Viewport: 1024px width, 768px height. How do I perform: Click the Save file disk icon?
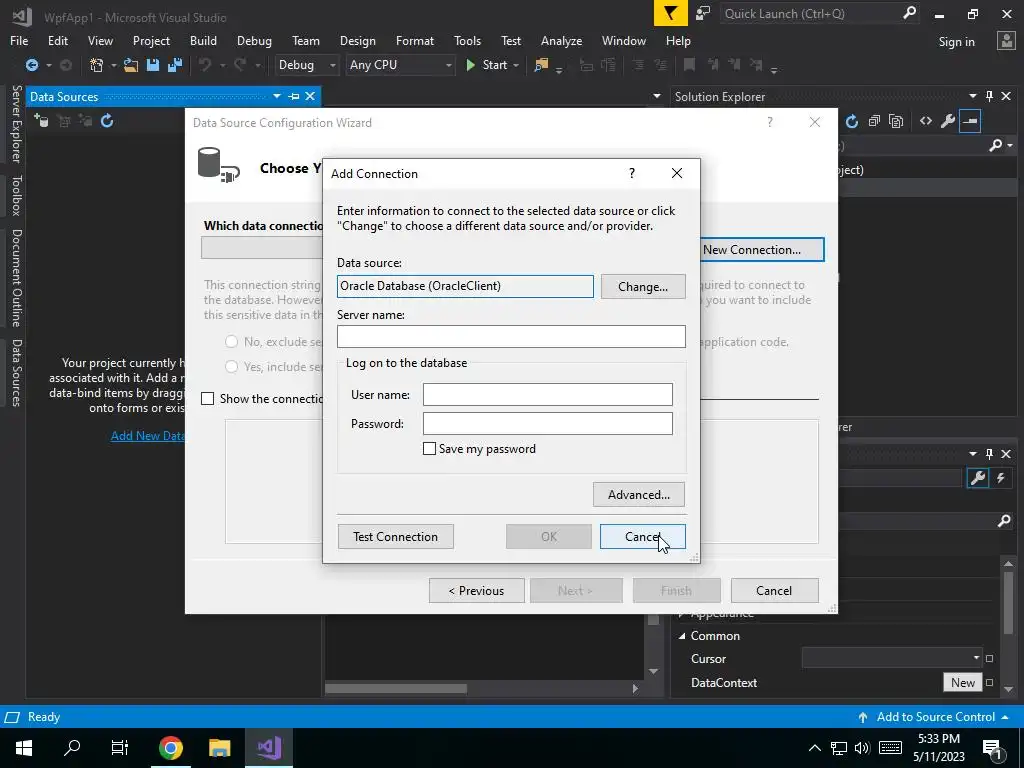tap(153, 65)
